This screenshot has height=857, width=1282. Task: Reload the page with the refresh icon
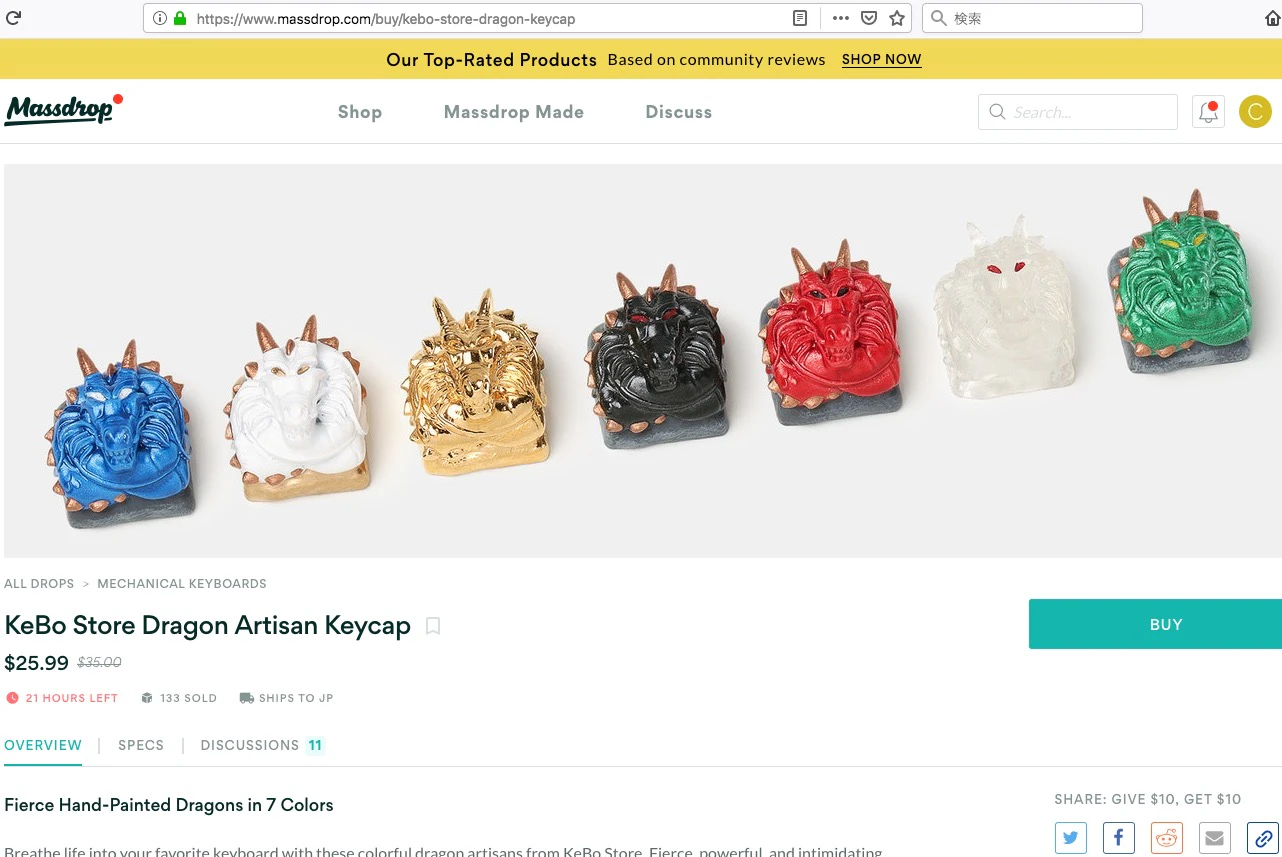pos(14,18)
